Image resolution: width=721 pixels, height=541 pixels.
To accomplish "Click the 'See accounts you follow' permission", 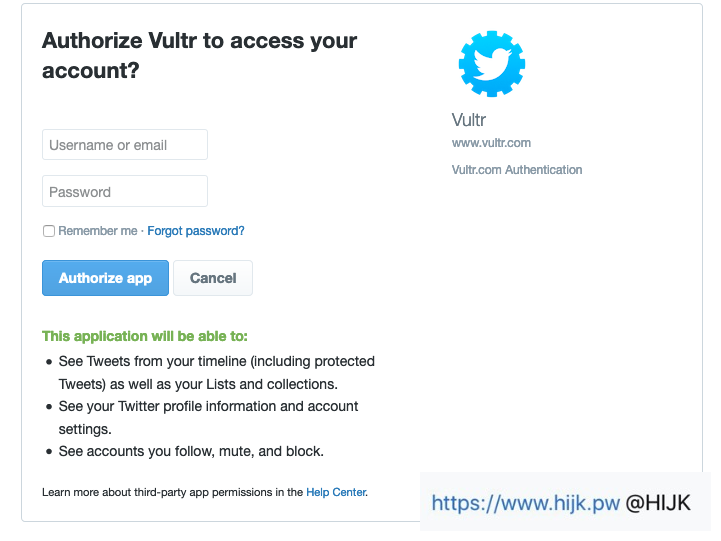I will point(190,451).
